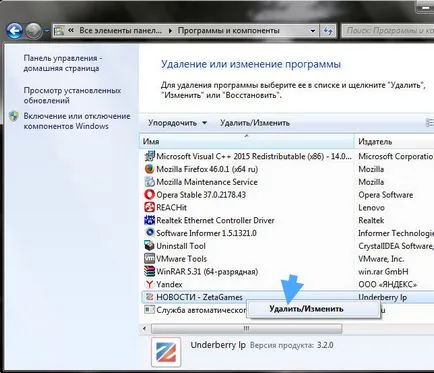Viewport: 434px width, 373px height.
Task: Open the 'Упорядочить' dropdown menu
Action: tap(177, 123)
